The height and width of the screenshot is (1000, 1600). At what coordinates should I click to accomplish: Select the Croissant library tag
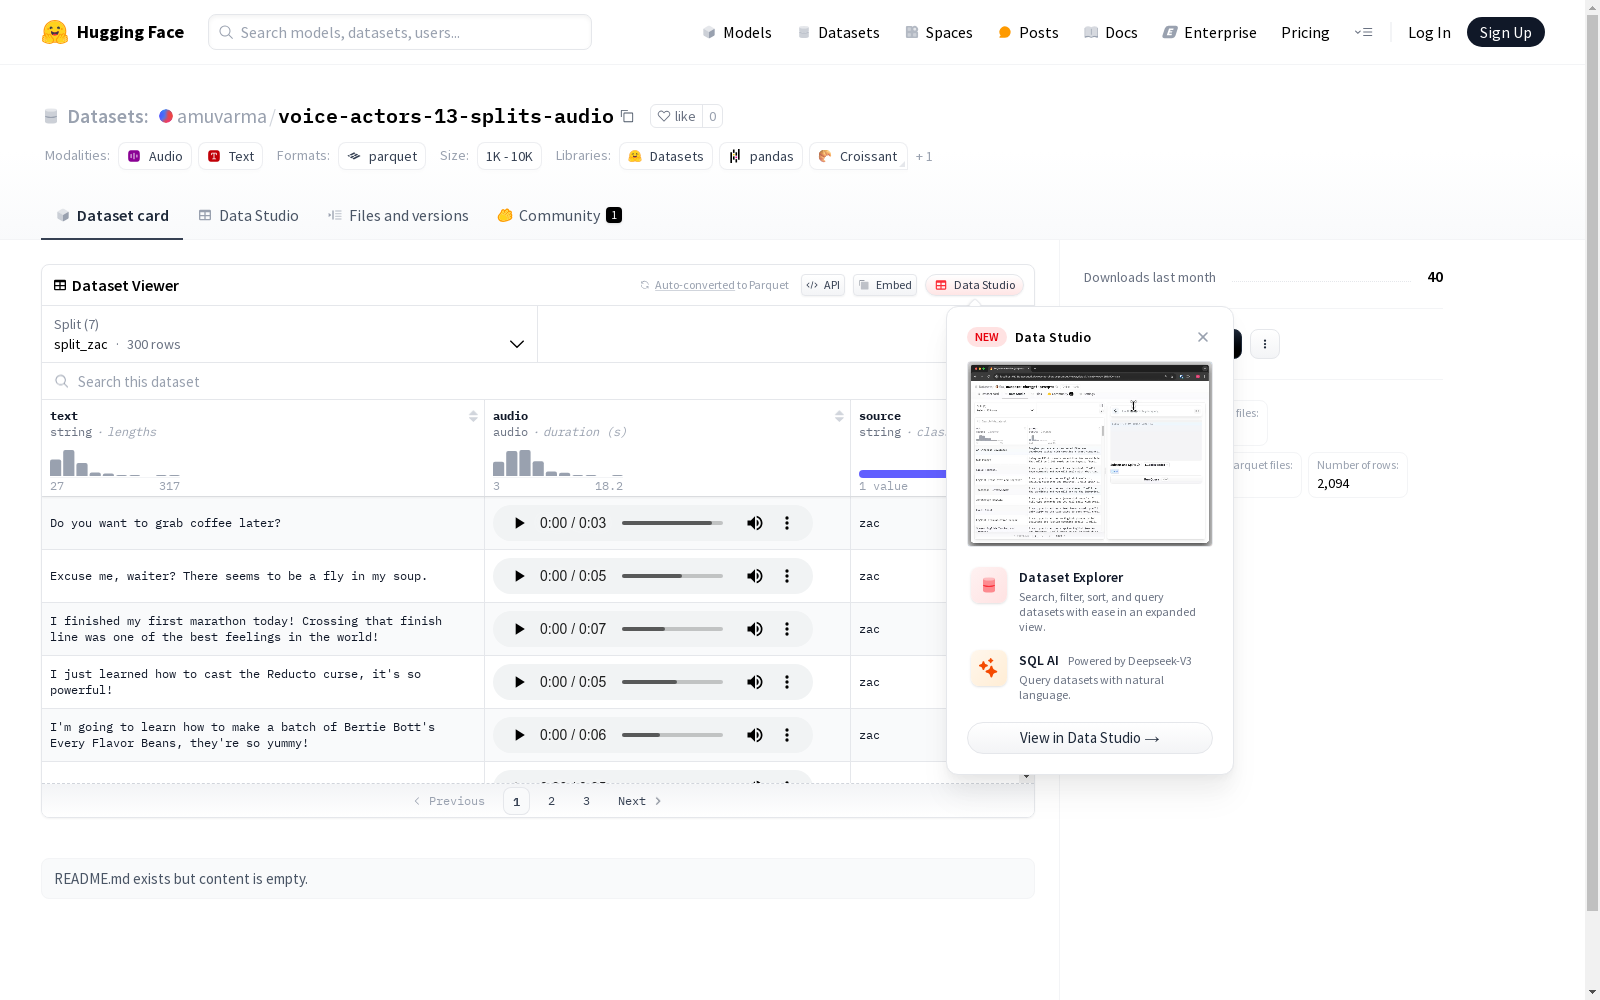click(858, 156)
